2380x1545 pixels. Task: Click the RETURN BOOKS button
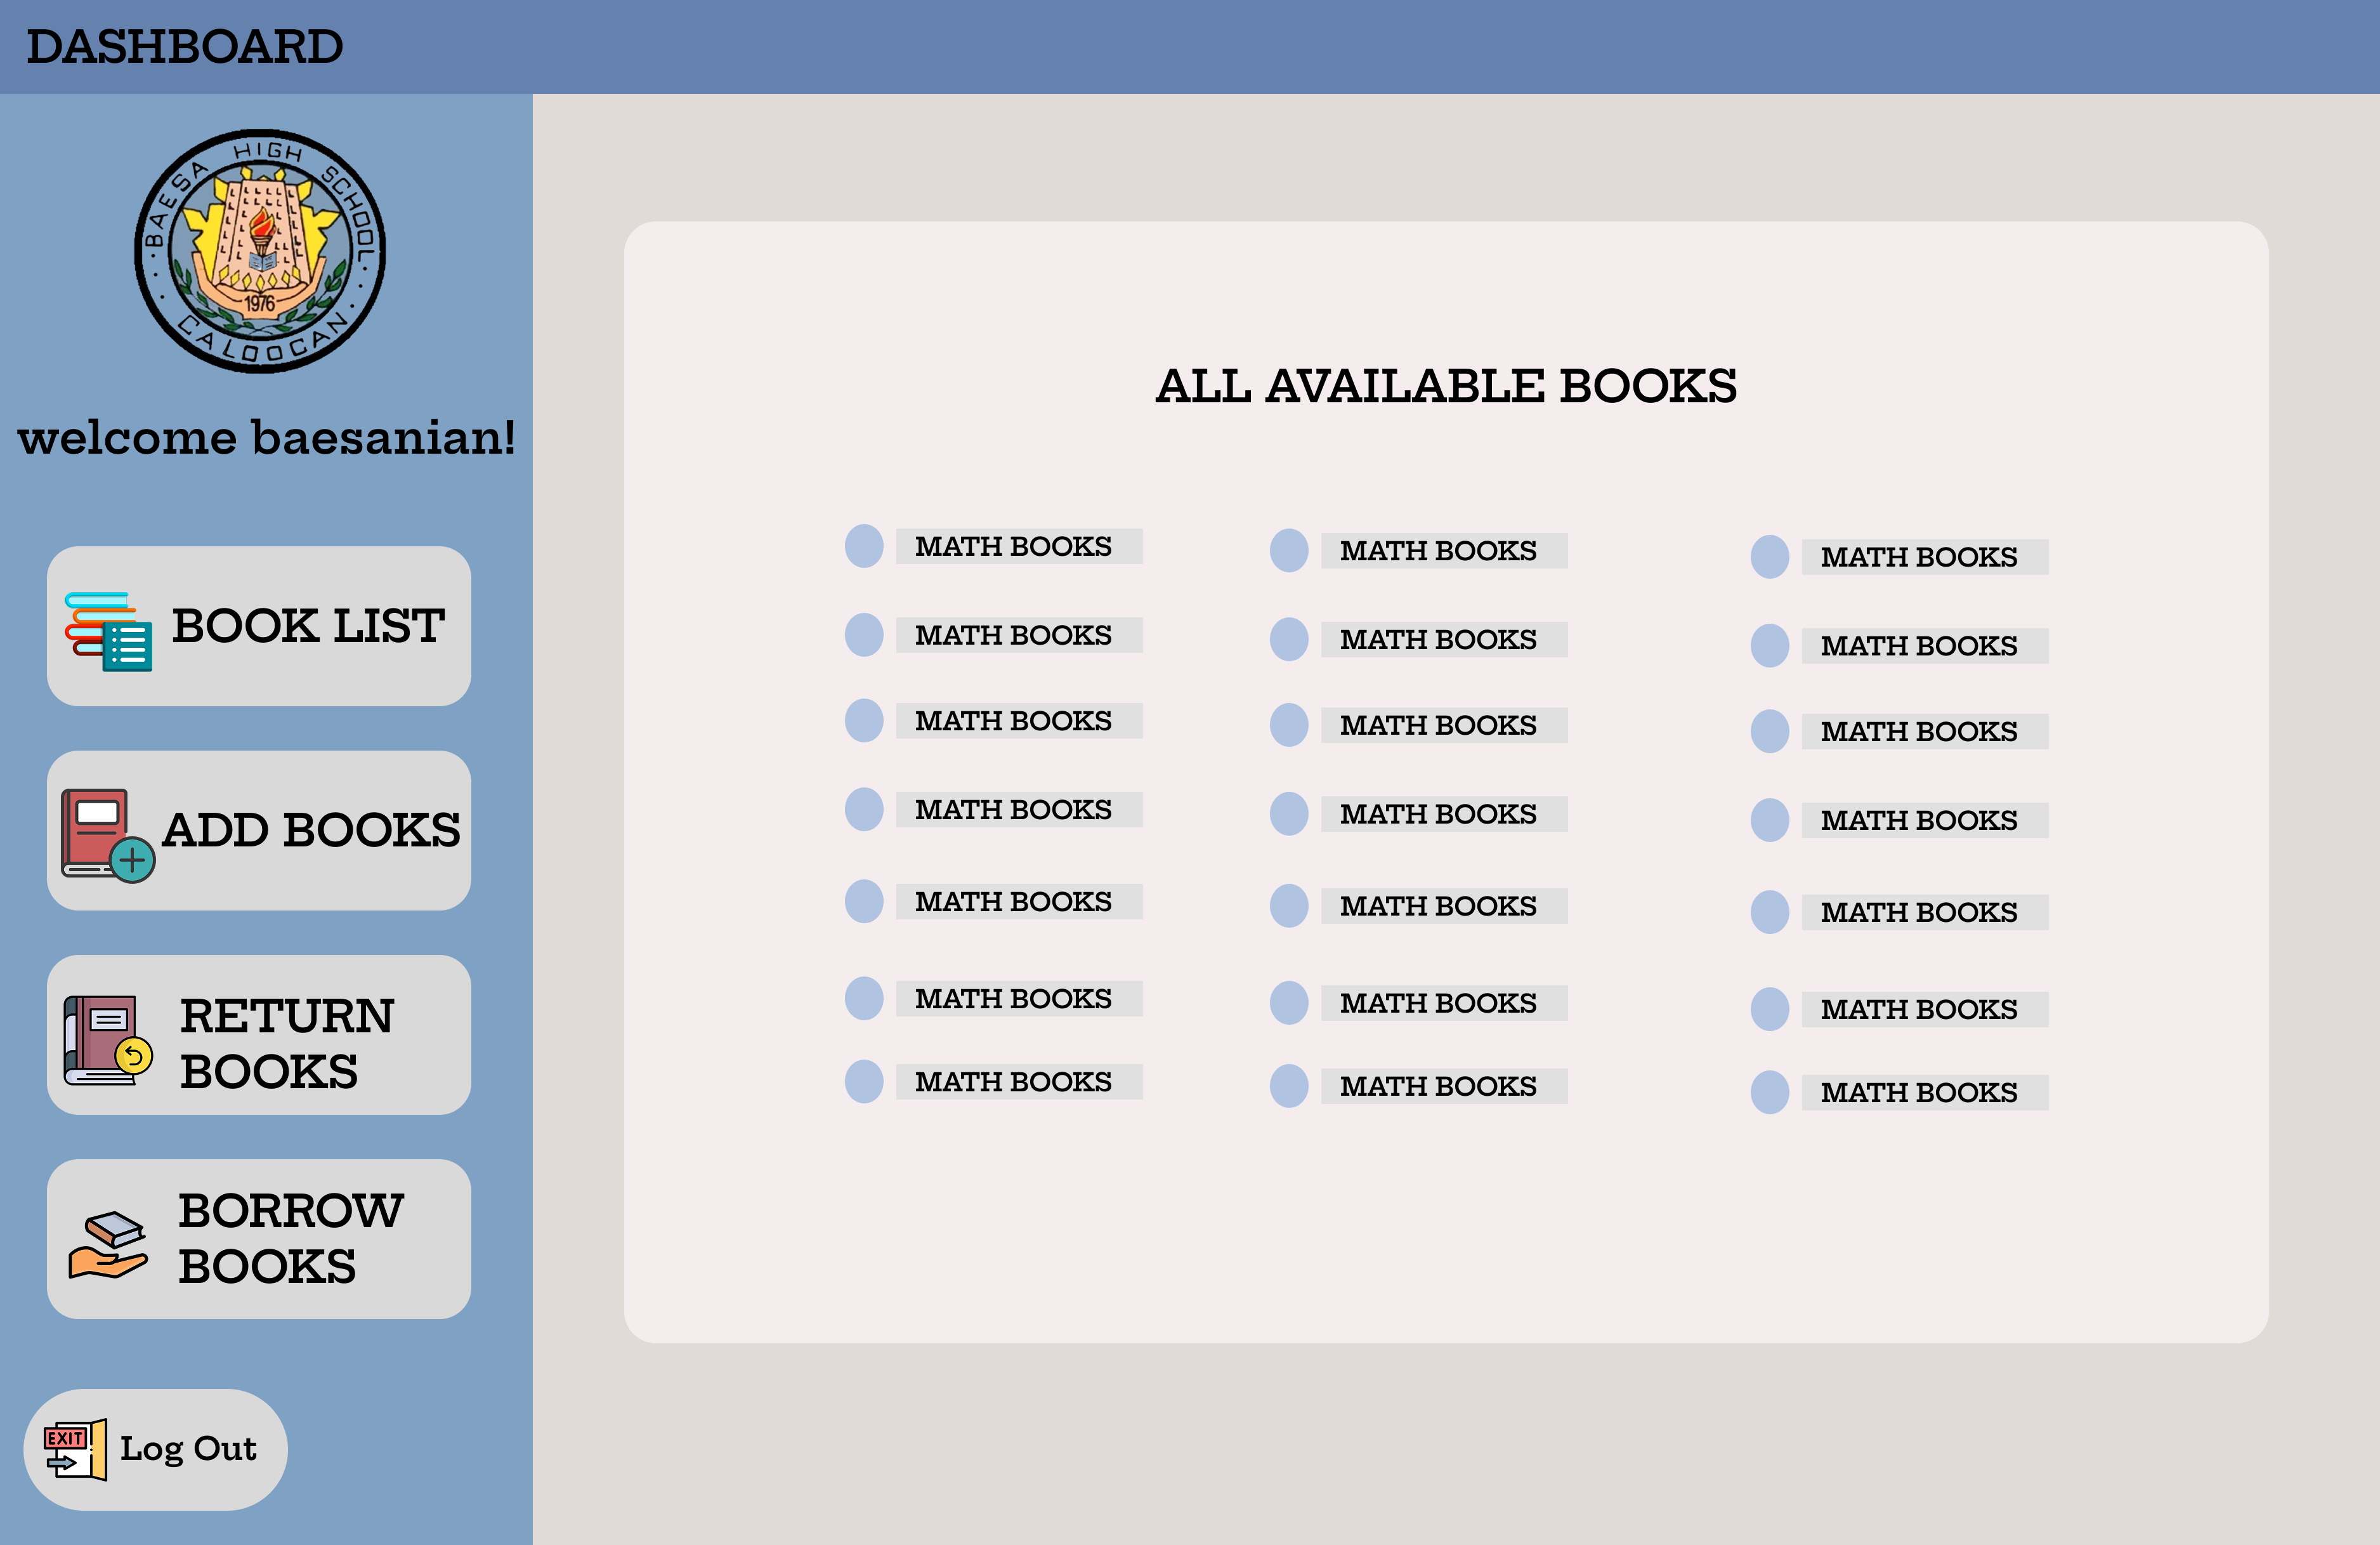(258, 1040)
